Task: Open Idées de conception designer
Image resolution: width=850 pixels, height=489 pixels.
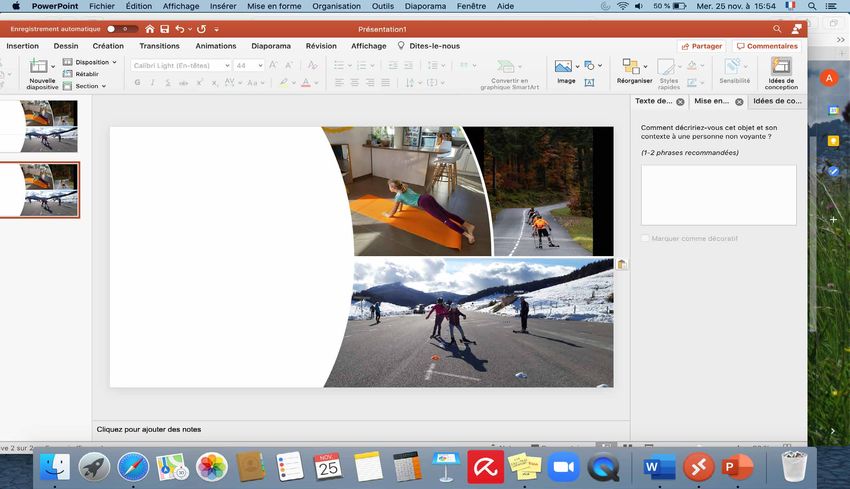Action: 781,67
